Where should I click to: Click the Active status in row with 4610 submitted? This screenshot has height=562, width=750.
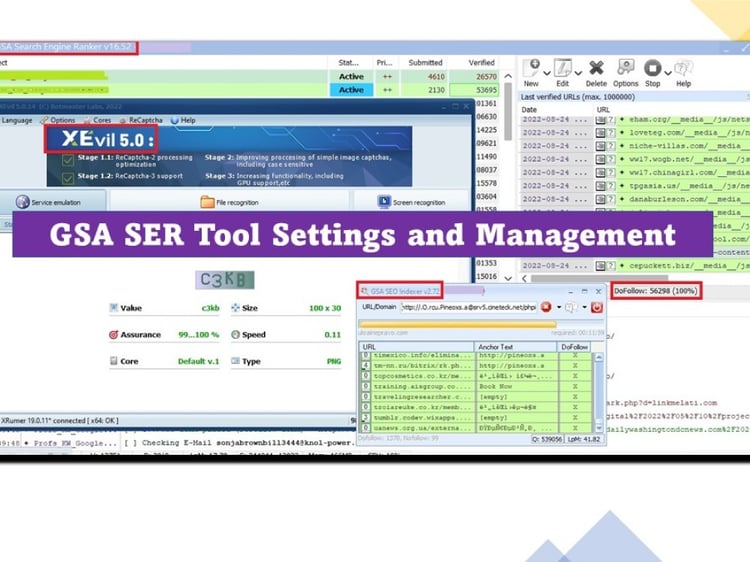point(351,77)
